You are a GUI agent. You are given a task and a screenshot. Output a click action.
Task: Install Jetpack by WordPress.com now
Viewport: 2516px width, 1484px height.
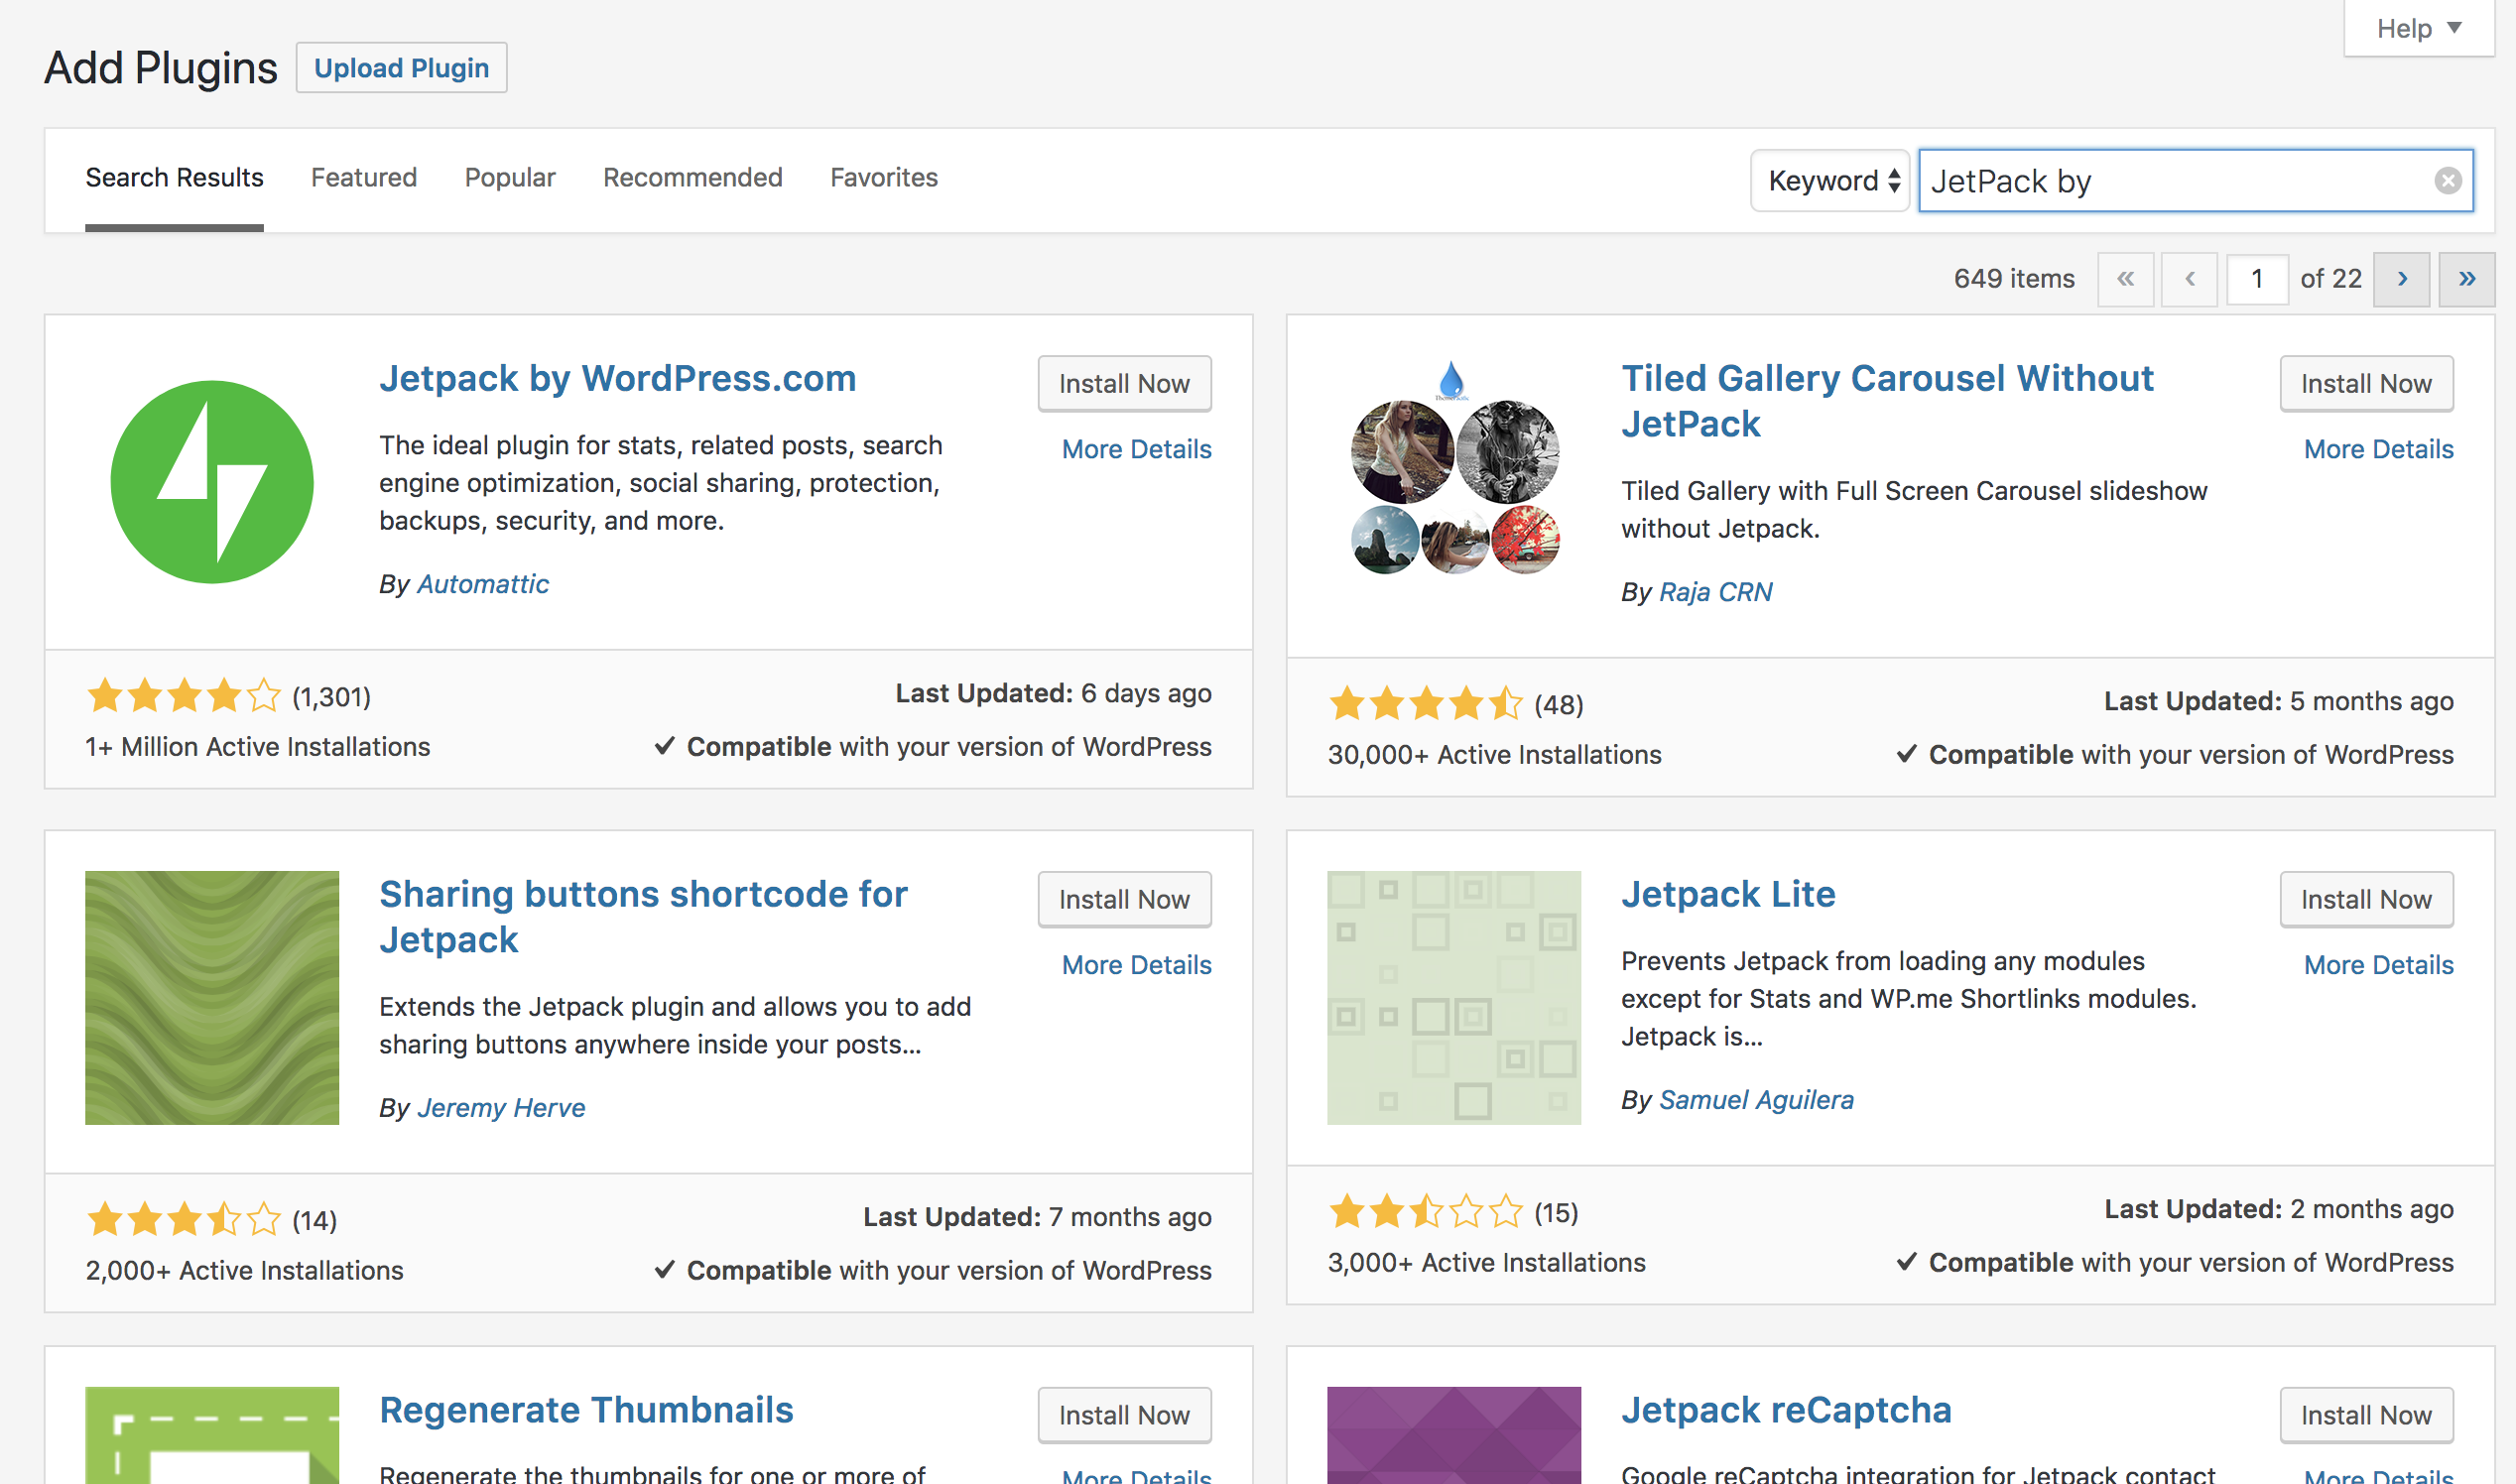pyautogui.click(x=1124, y=384)
